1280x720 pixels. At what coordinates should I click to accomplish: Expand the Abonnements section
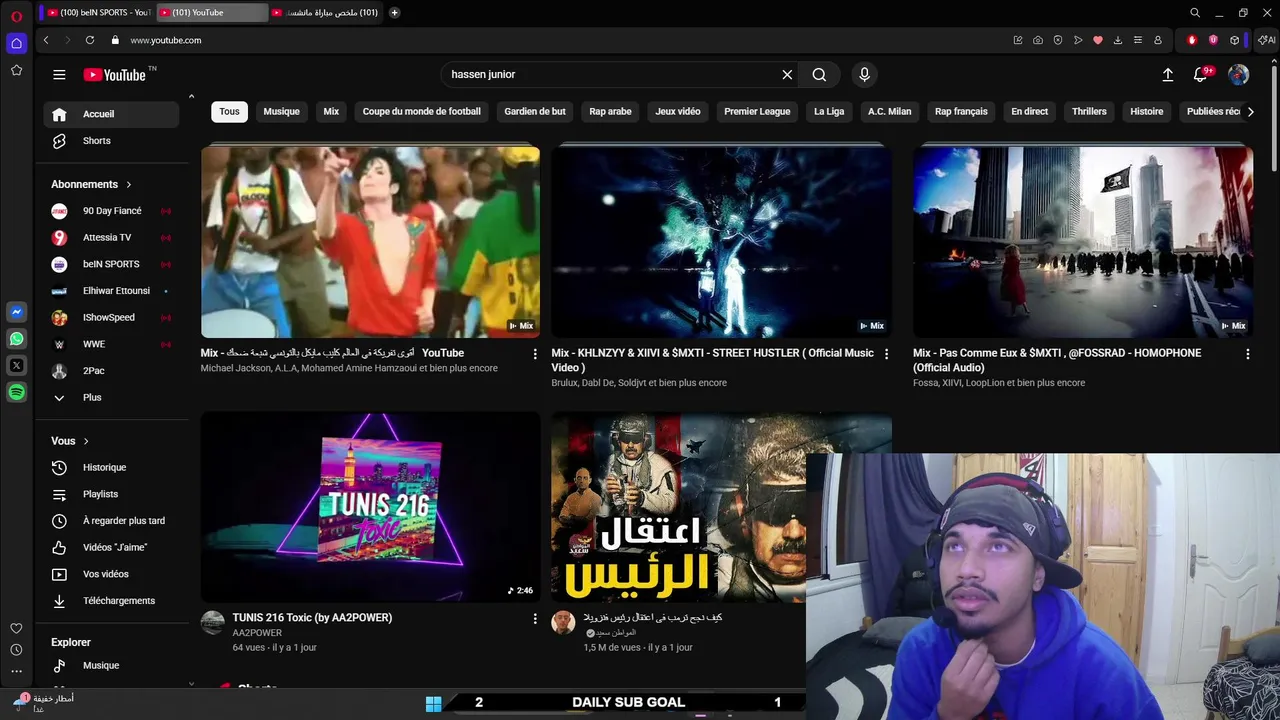(x=92, y=184)
